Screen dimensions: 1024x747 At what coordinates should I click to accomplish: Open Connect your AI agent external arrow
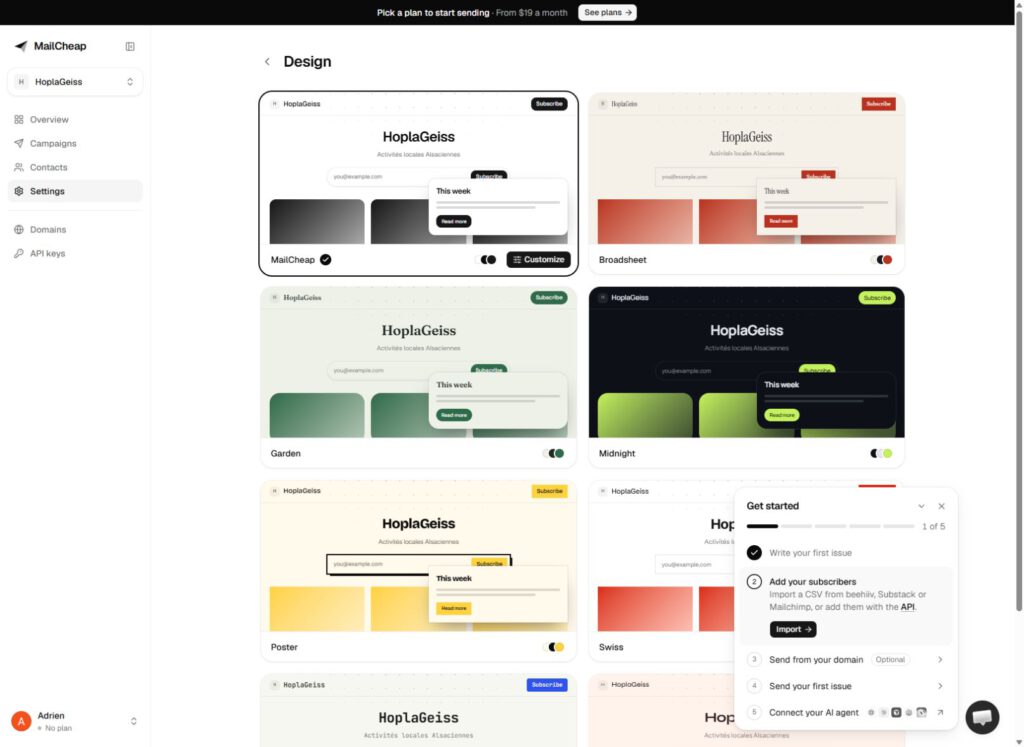coord(940,712)
